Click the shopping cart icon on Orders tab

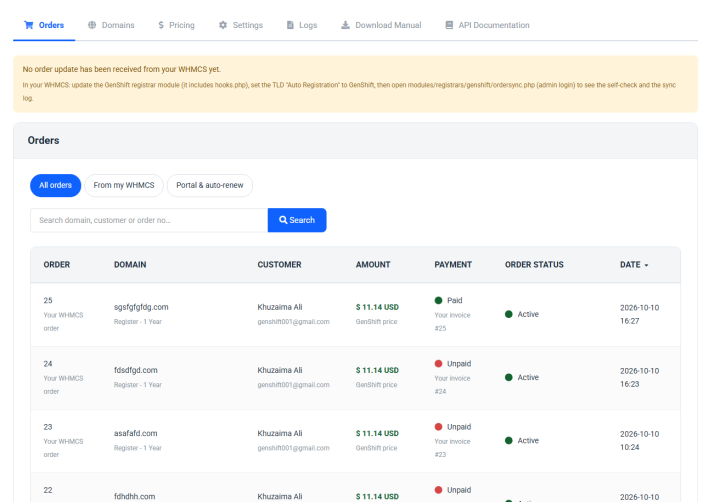[29, 25]
